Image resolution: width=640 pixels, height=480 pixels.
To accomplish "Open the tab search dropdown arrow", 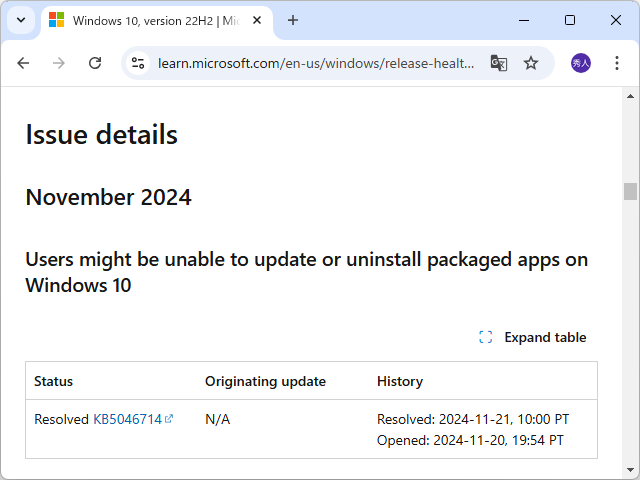I will (21, 20).
